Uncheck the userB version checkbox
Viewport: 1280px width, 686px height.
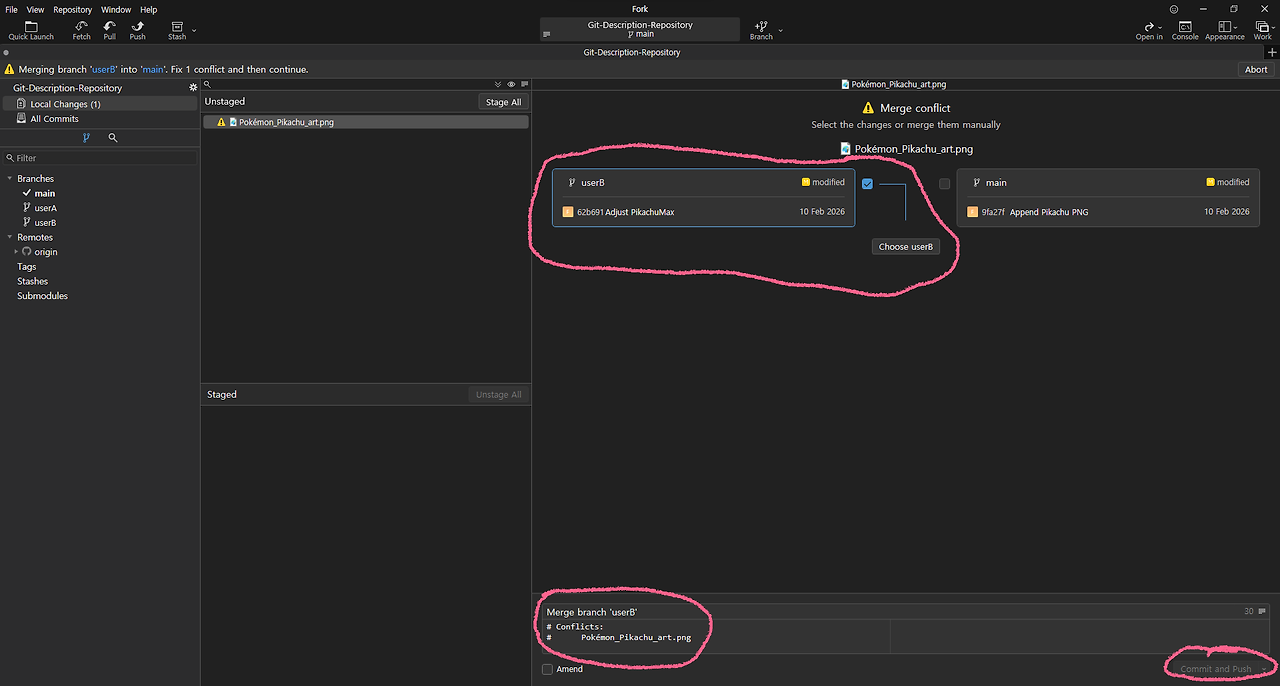(867, 183)
